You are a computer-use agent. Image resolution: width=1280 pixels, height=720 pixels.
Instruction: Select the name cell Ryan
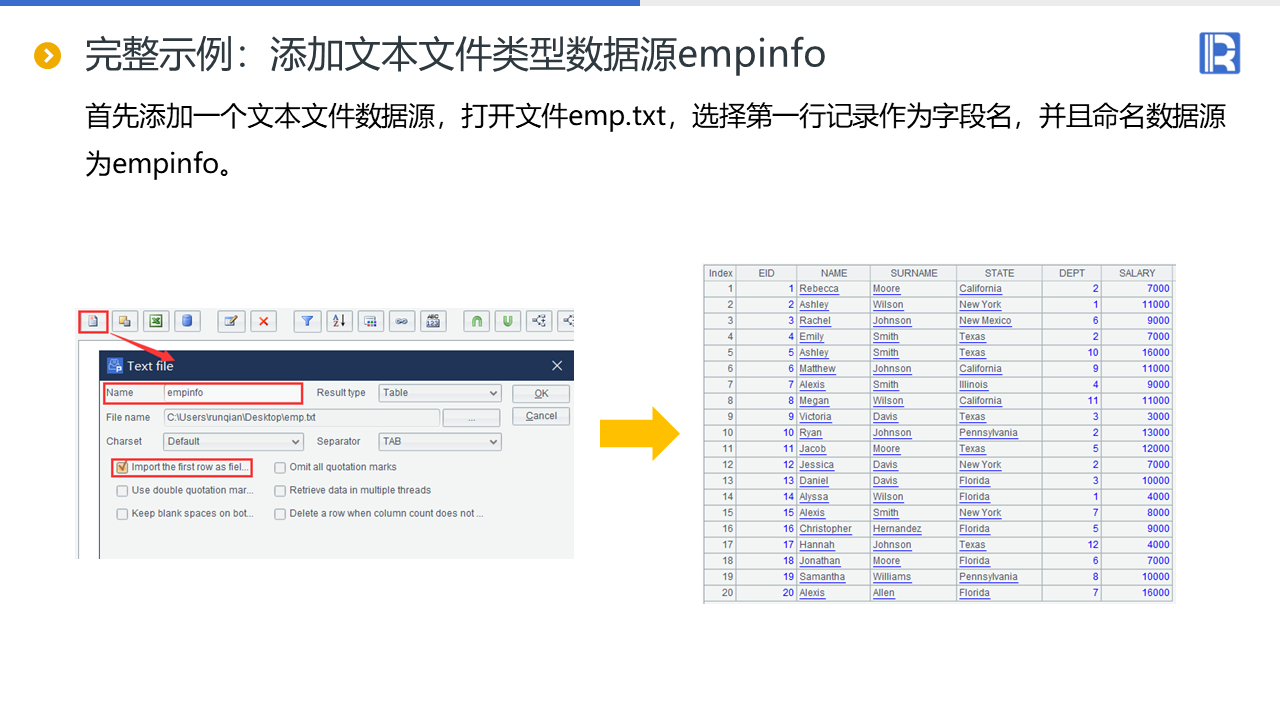[x=834, y=433]
